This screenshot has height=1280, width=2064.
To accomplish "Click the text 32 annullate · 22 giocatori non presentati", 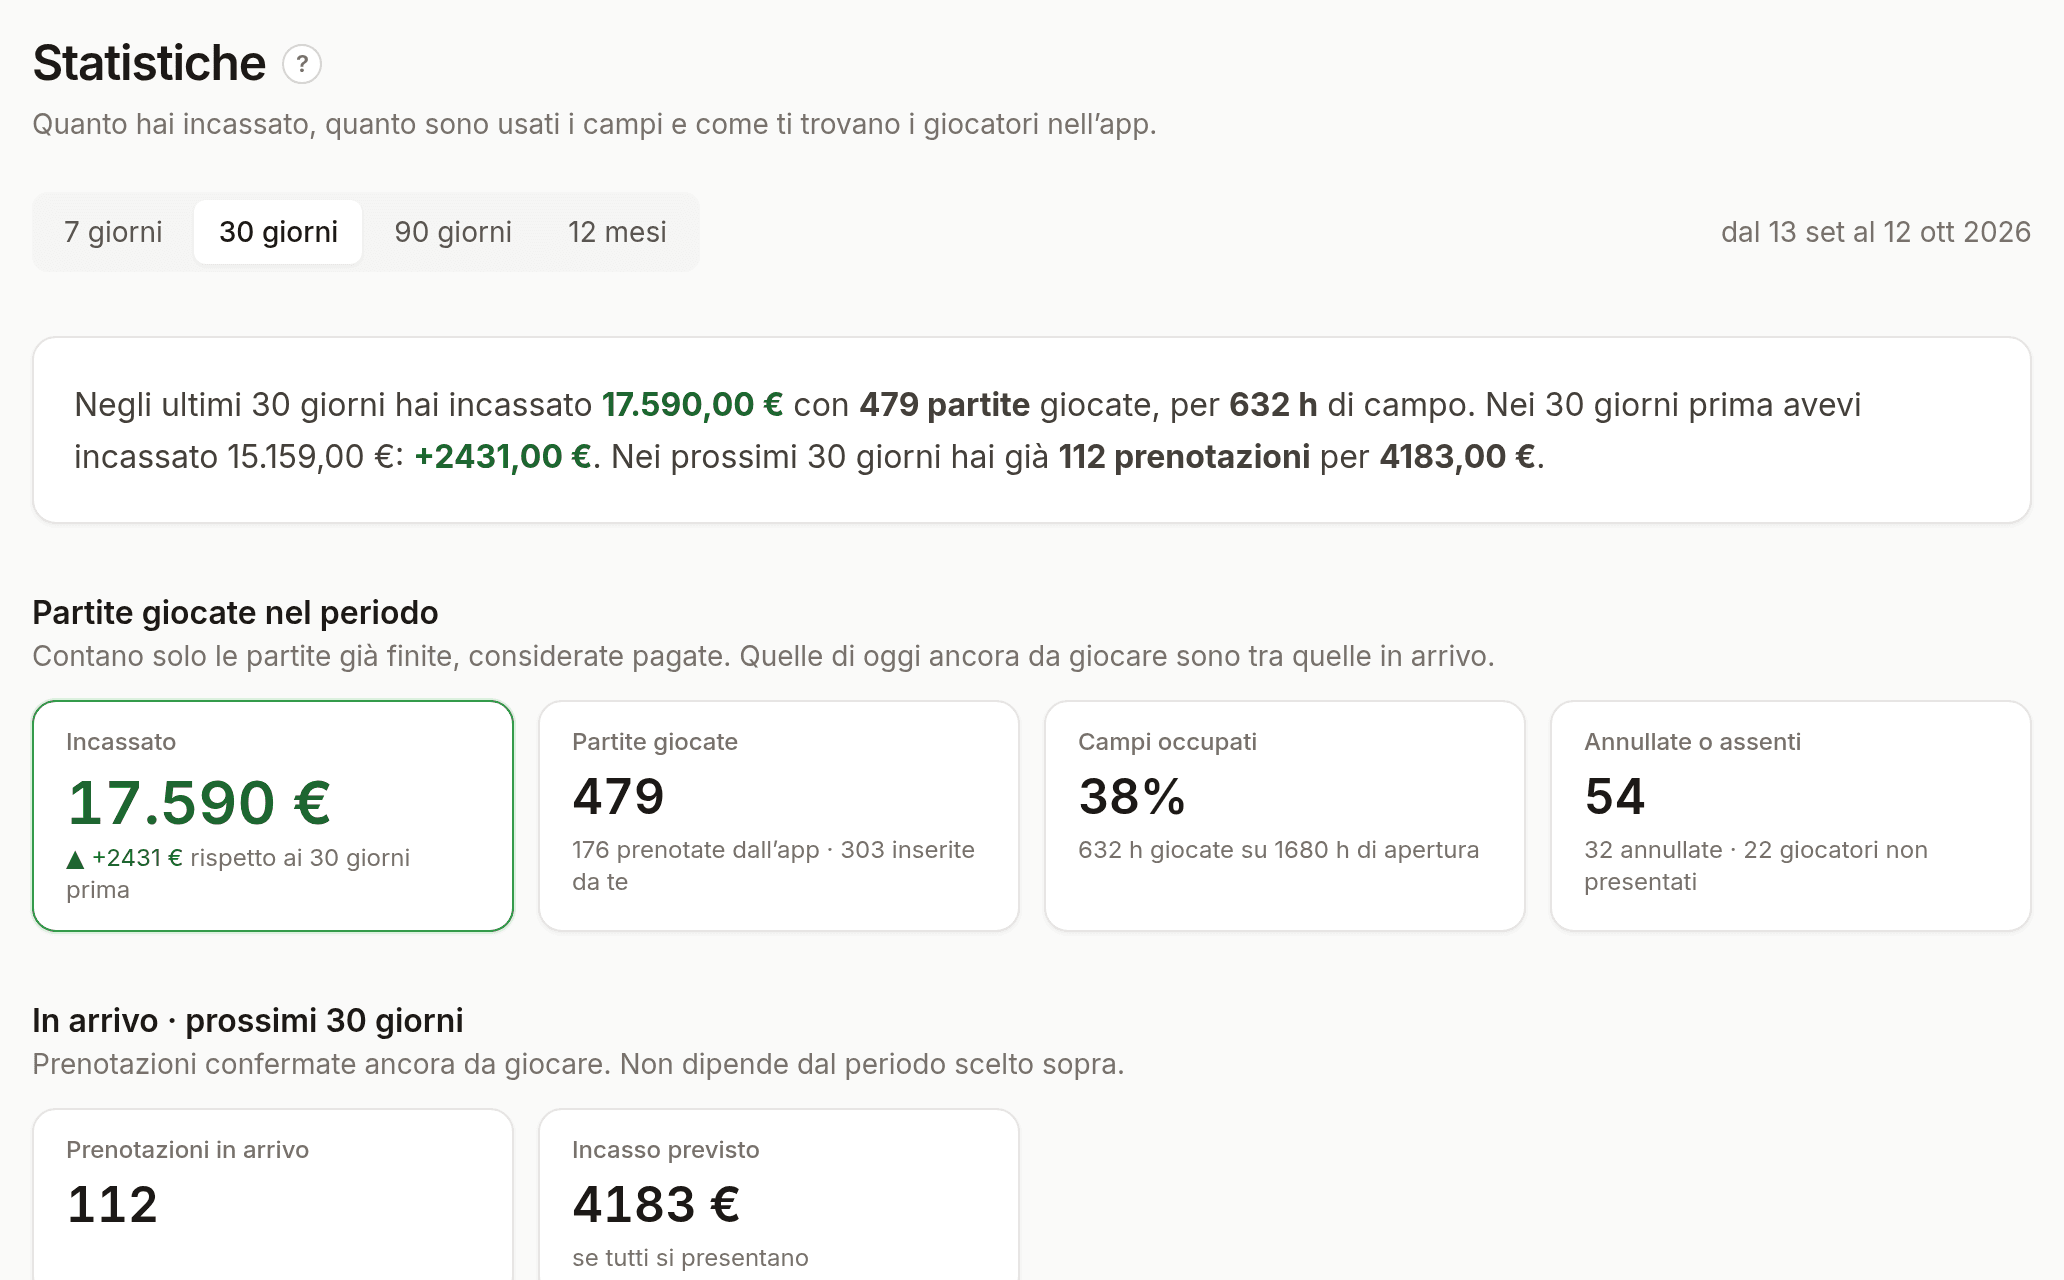I will tap(1756, 866).
